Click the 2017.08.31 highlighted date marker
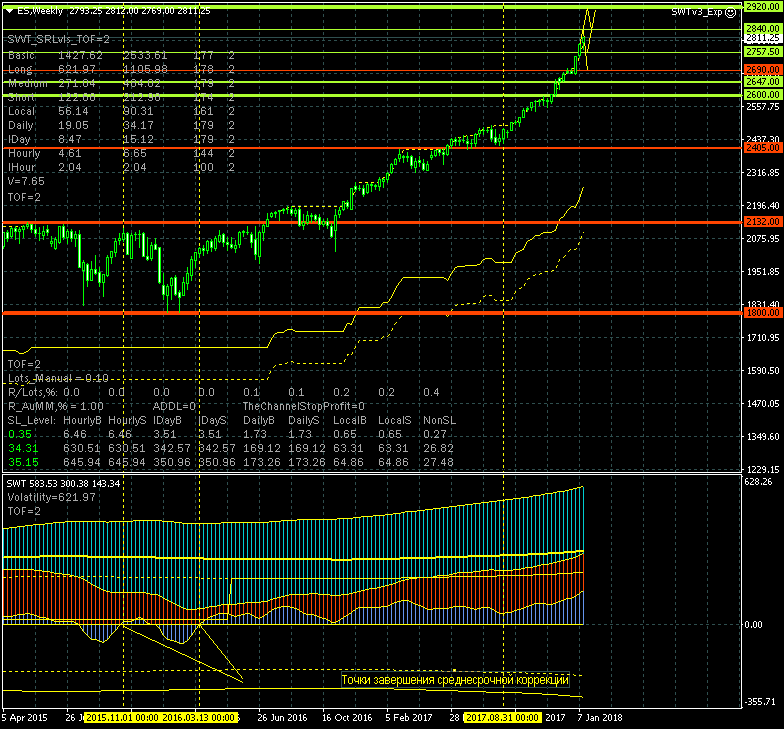784x729 pixels. tap(501, 717)
